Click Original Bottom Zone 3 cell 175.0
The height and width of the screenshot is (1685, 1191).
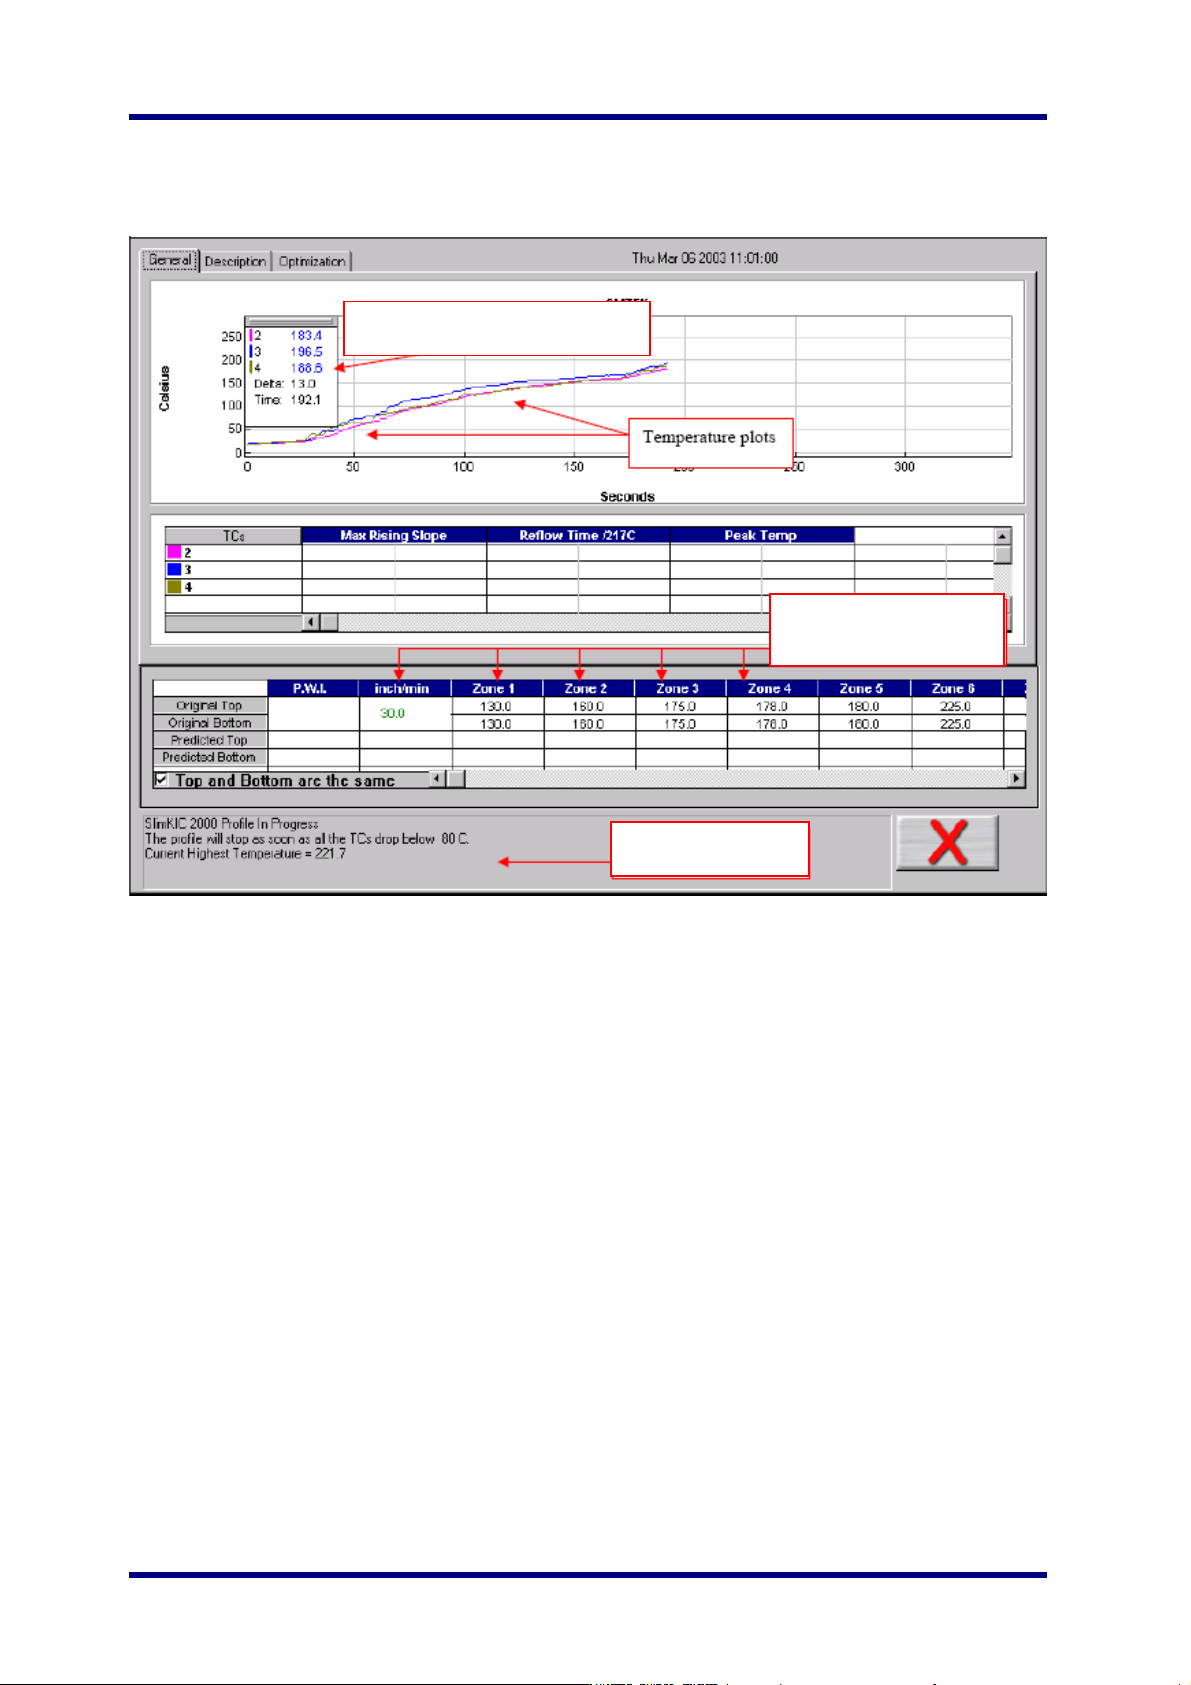(x=680, y=724)
